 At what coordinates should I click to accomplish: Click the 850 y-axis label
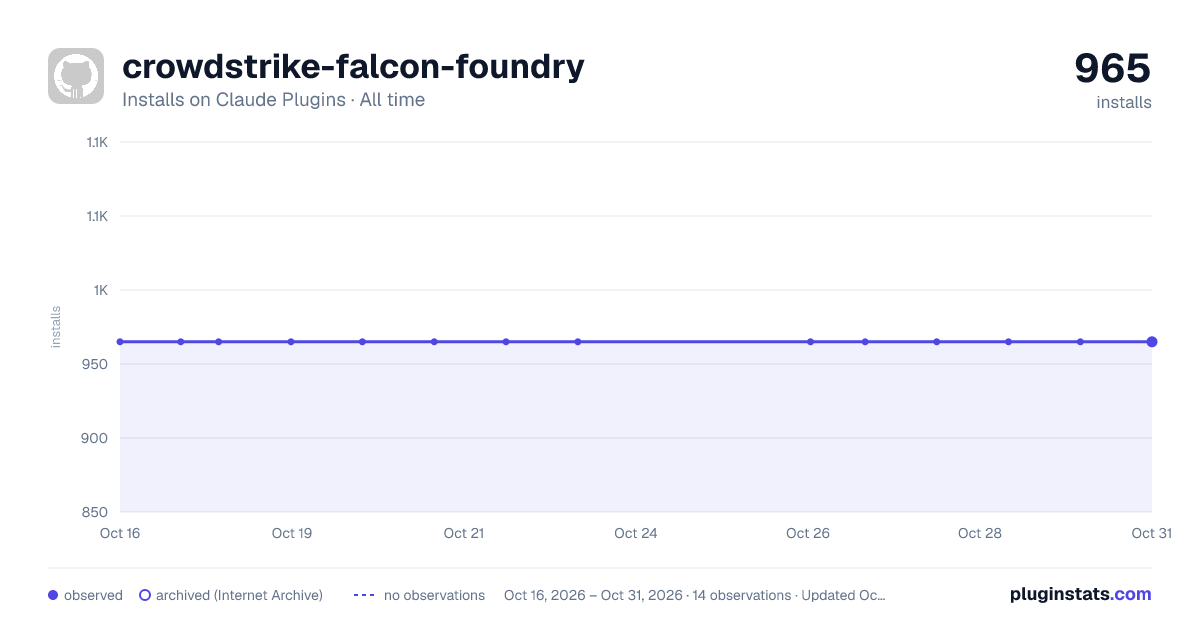tap(96, 512)
